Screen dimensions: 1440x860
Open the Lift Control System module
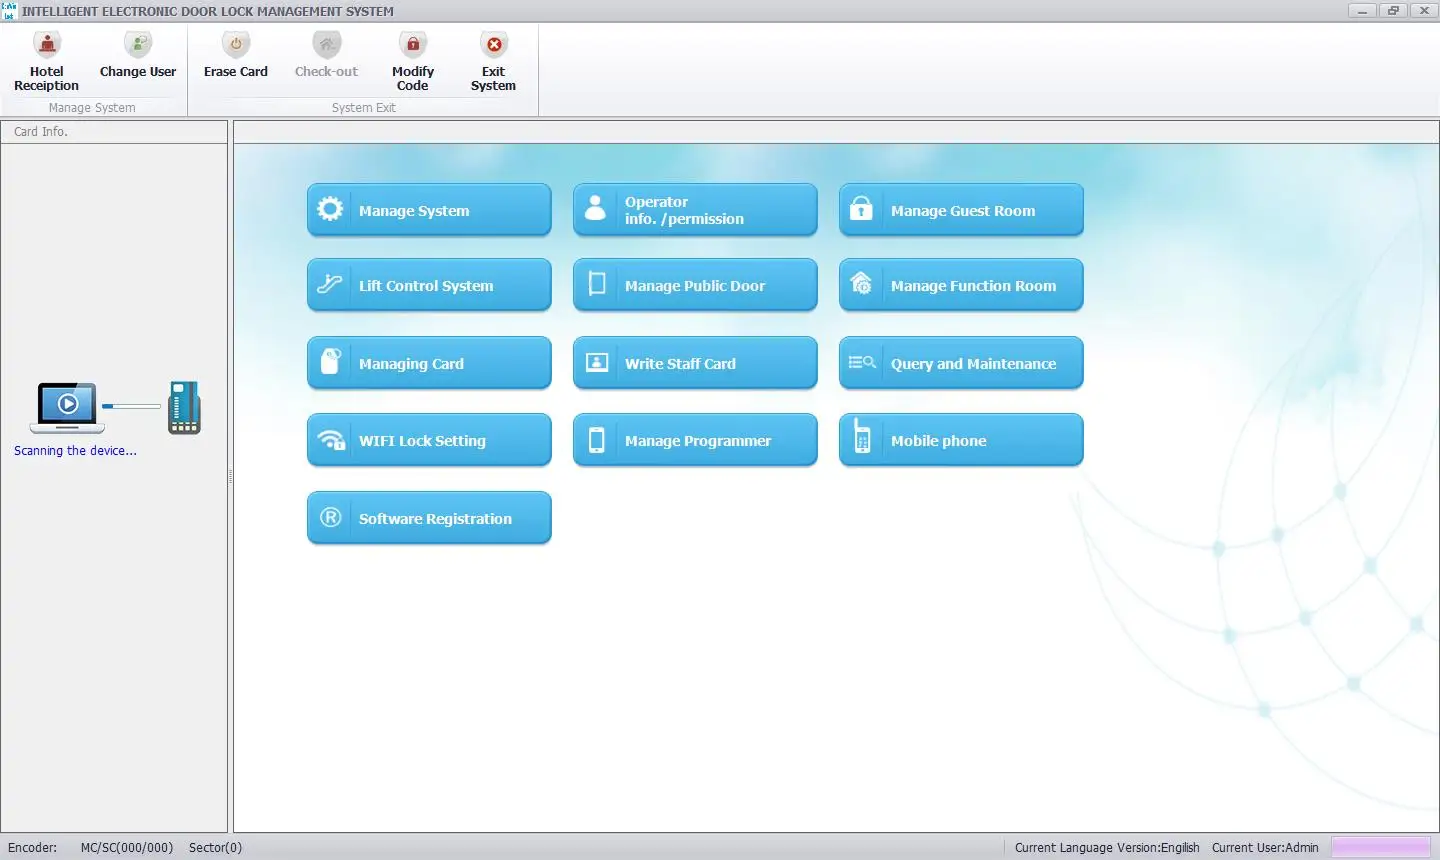429,285
